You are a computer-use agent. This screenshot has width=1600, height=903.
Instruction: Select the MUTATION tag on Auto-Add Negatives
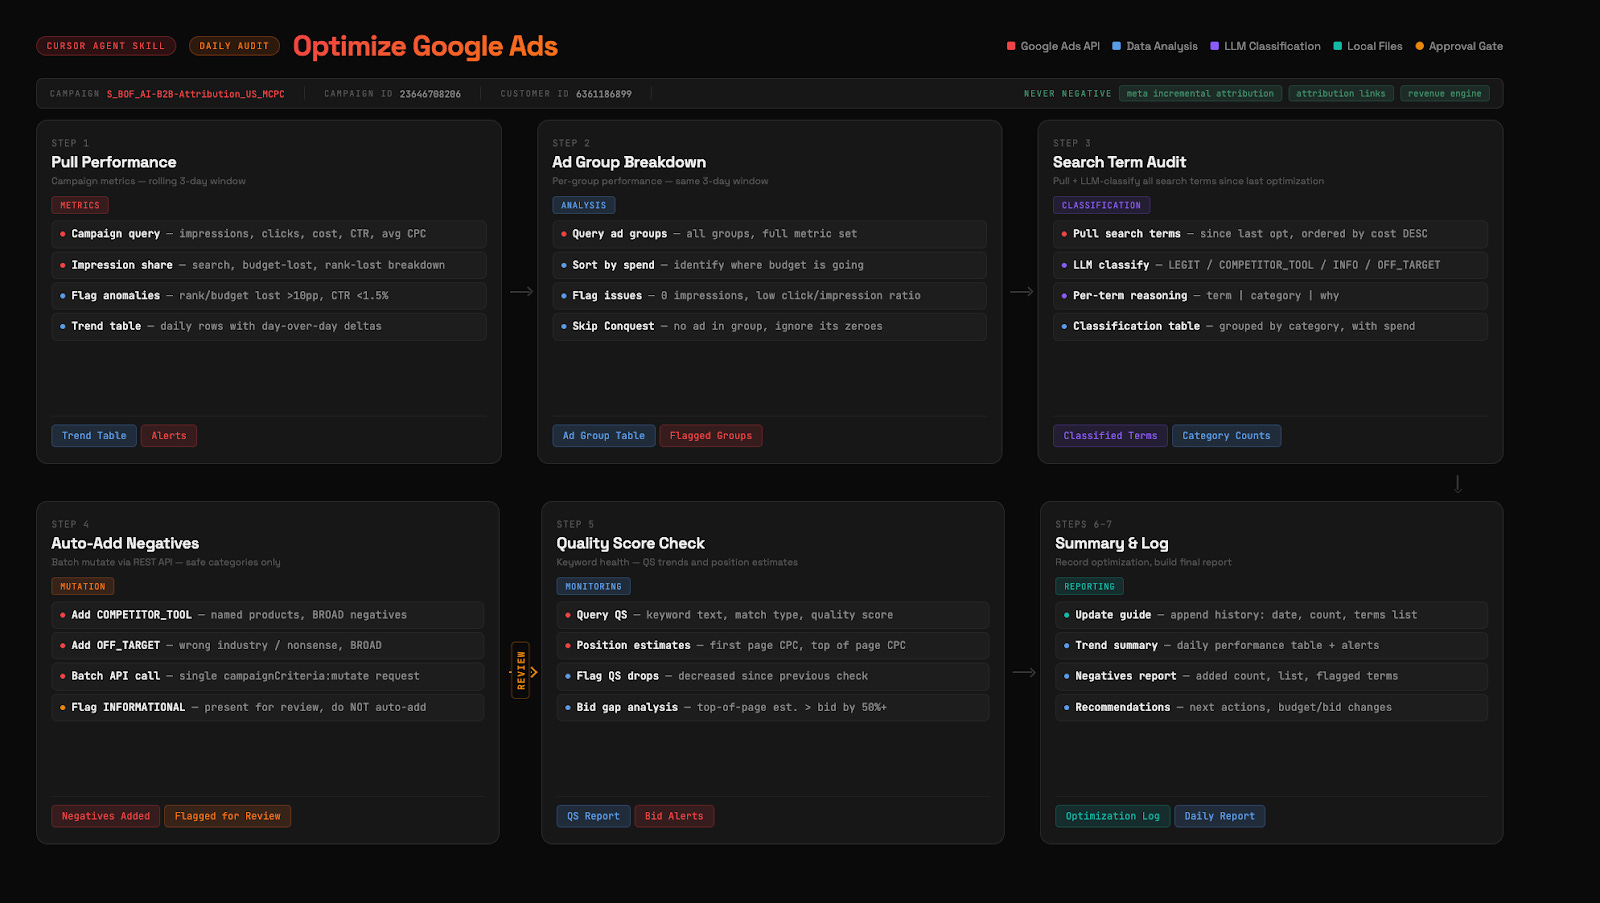tap(82, 585)
